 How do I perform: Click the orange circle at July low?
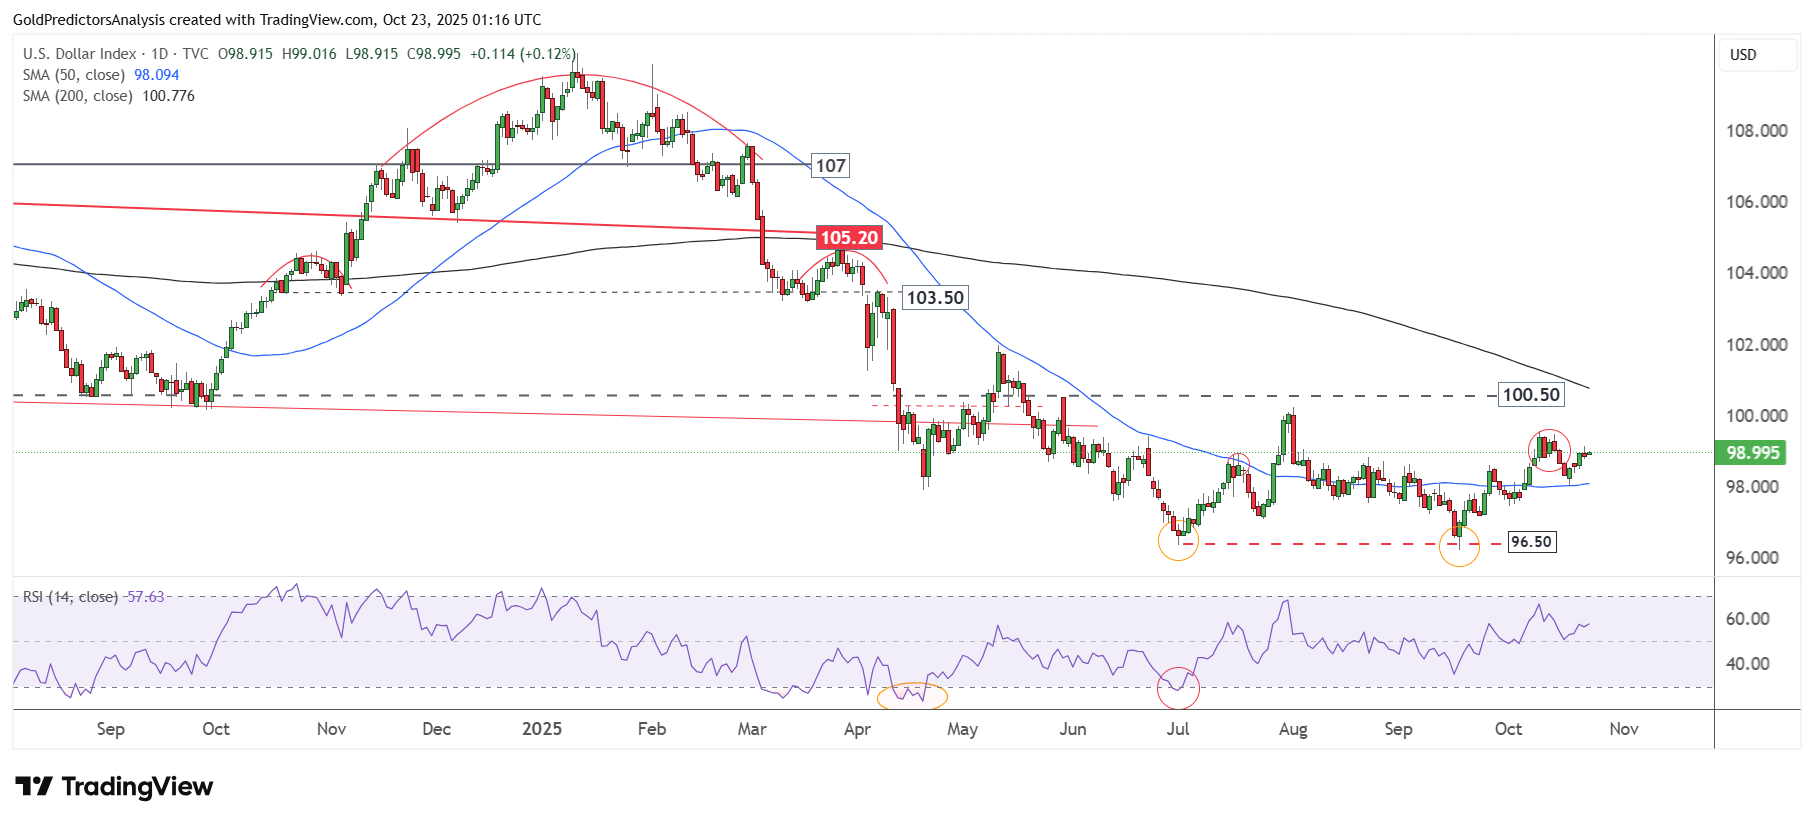[x=1178, y=541]
